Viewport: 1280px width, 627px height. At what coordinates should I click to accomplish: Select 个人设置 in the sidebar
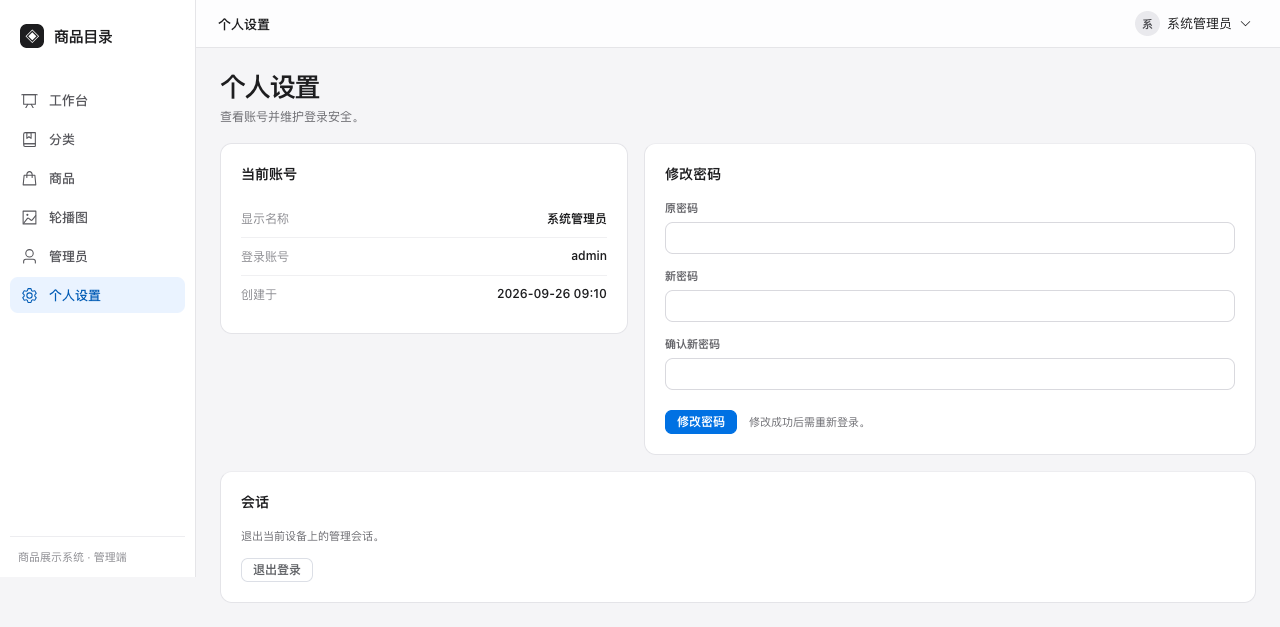click(x=97, y=295)
